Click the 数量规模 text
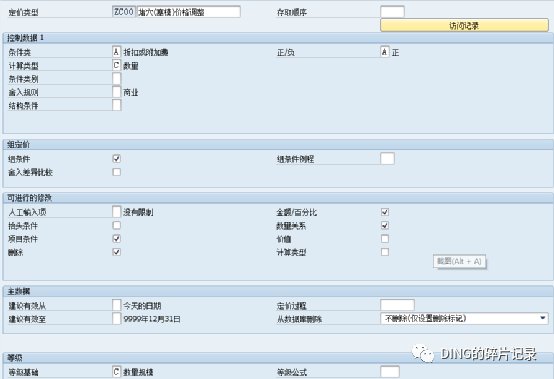The image size is (554, 379). pyautogui.click(x=138, y=372)
